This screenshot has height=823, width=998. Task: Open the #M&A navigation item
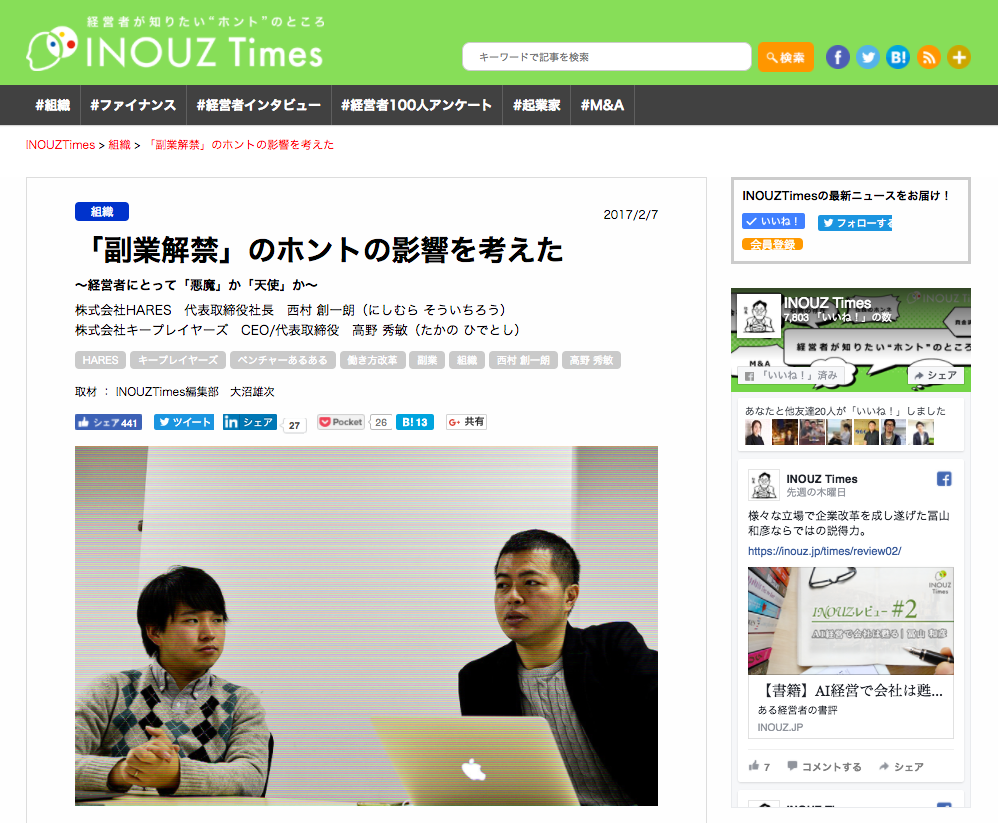[x=602, y=105]
